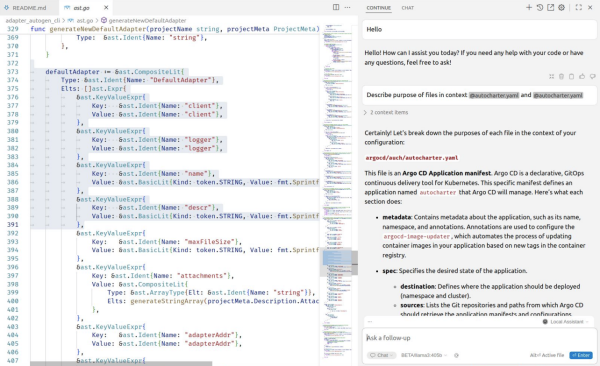Click the code minimap overview
The image size is (600, 366).
[x=337, y=191]
